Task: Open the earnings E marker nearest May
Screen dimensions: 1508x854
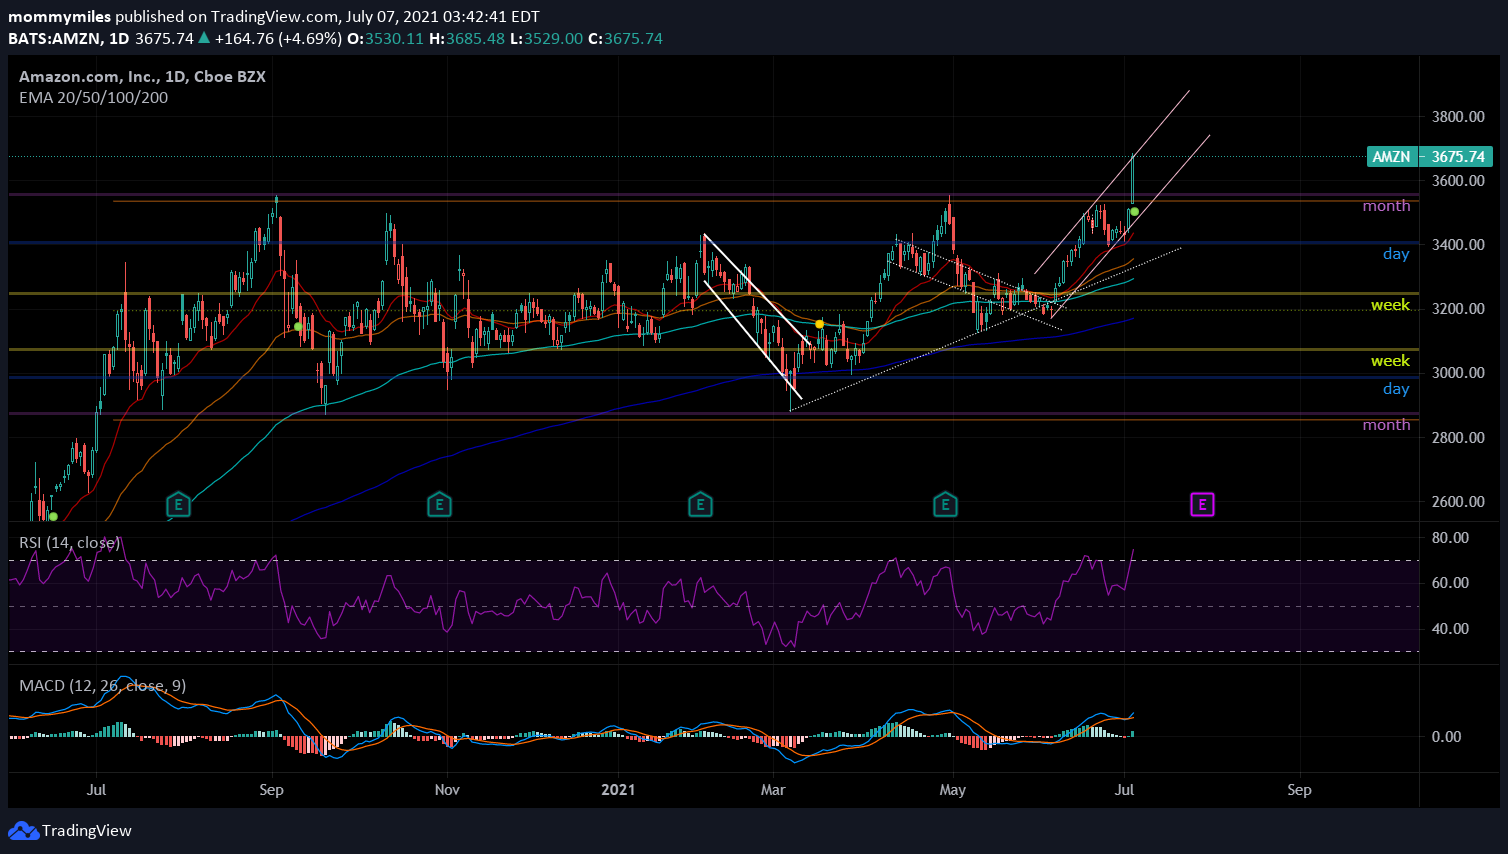Action: point(945,504)
